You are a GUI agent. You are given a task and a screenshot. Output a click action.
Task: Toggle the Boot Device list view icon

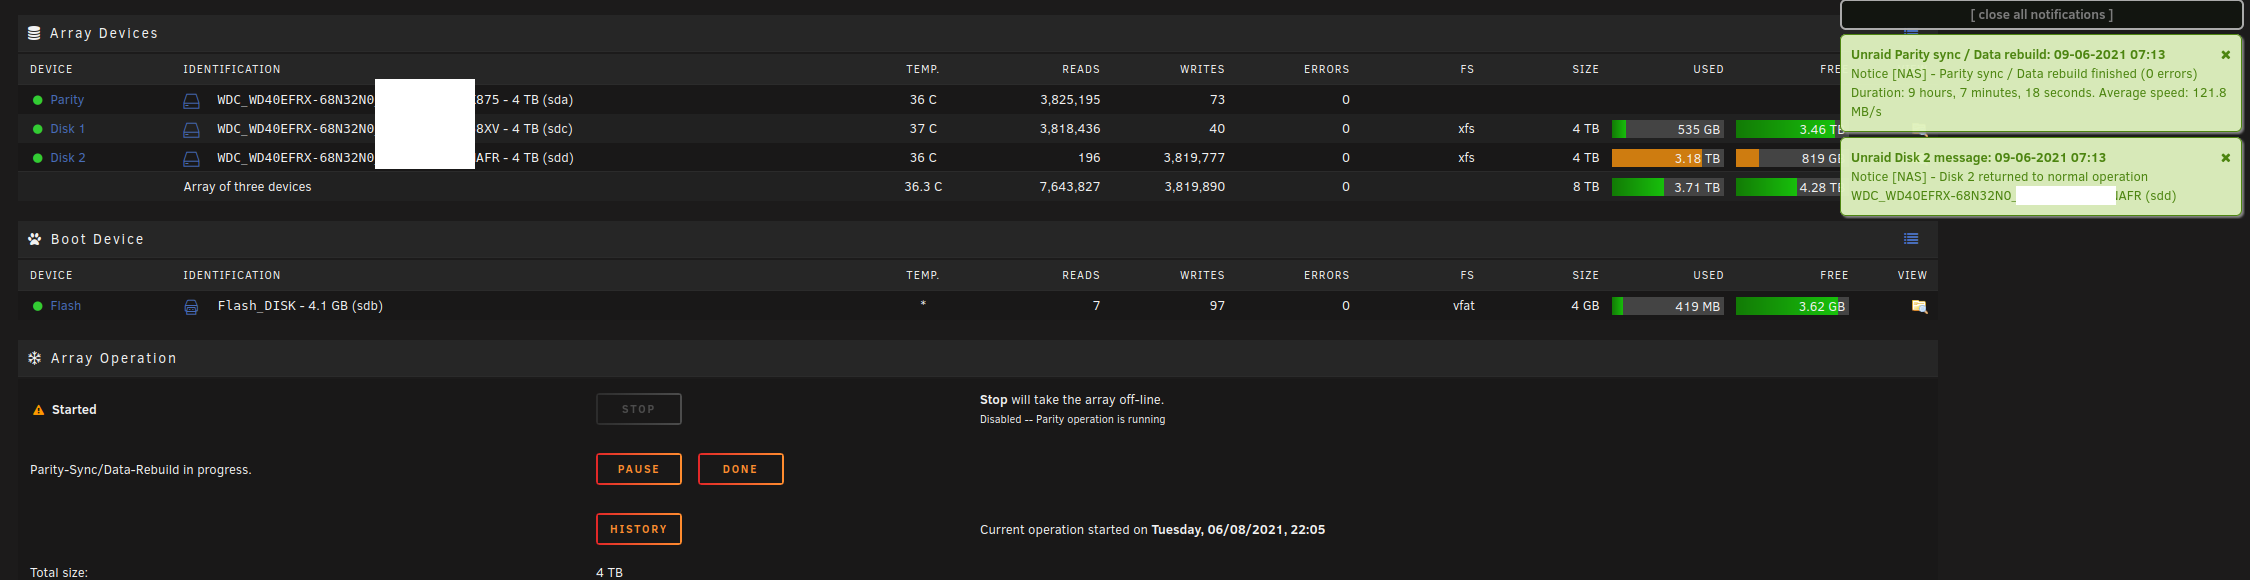click(1911, 239)
